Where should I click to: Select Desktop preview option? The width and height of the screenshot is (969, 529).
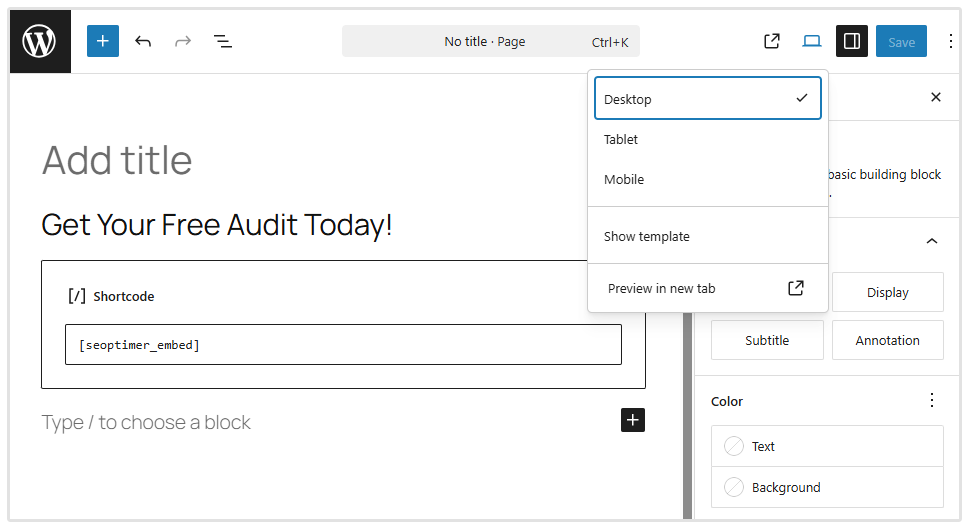coord(708,98)
